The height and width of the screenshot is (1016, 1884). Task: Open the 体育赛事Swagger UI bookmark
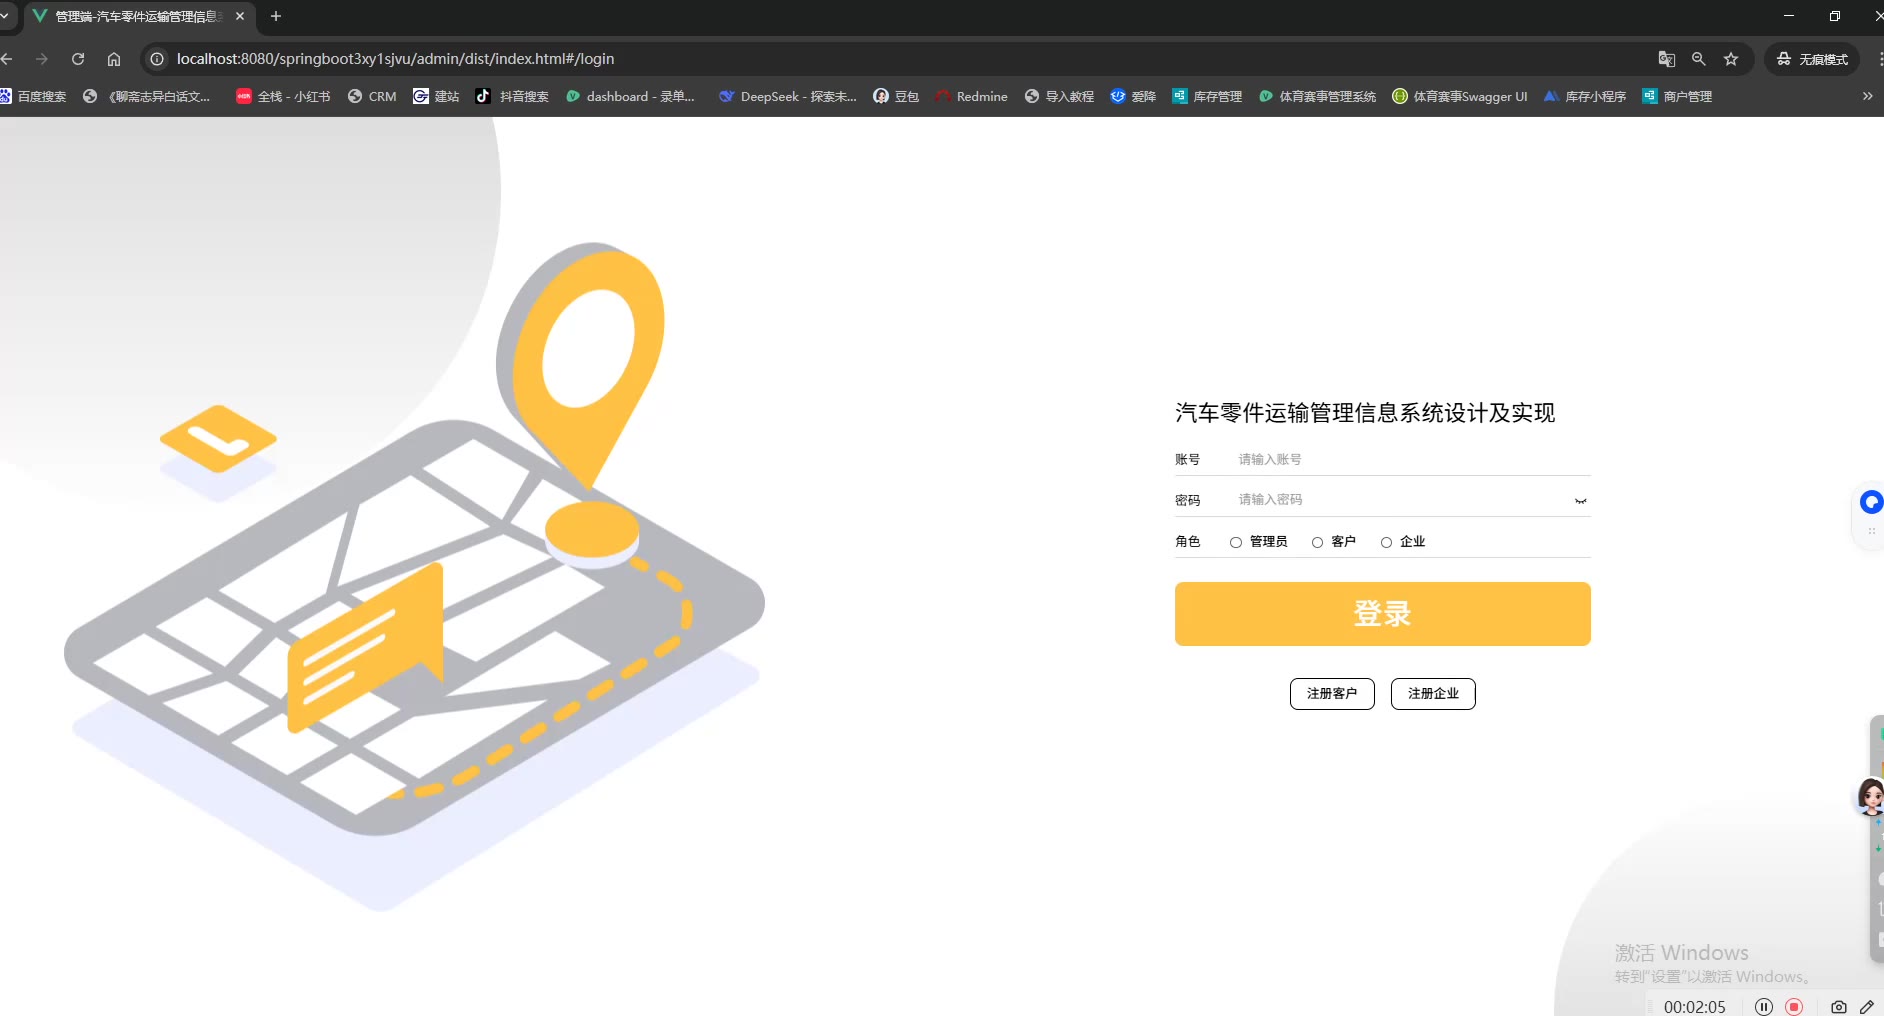click(1460, 96)
